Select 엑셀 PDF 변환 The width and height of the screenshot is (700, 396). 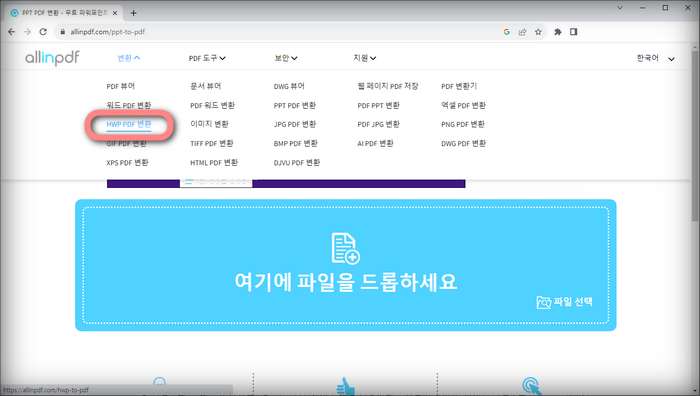[463, 105]
